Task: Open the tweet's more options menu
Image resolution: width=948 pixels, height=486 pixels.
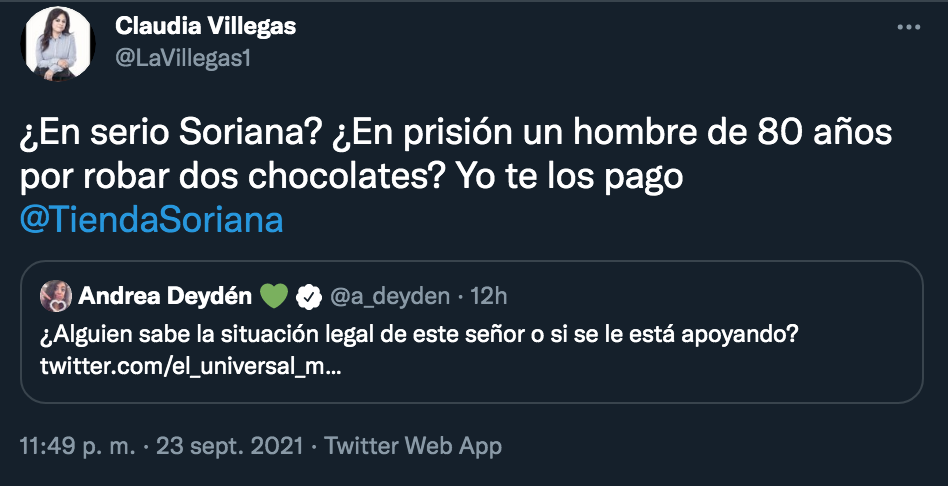Action: (x=908, y=27)
